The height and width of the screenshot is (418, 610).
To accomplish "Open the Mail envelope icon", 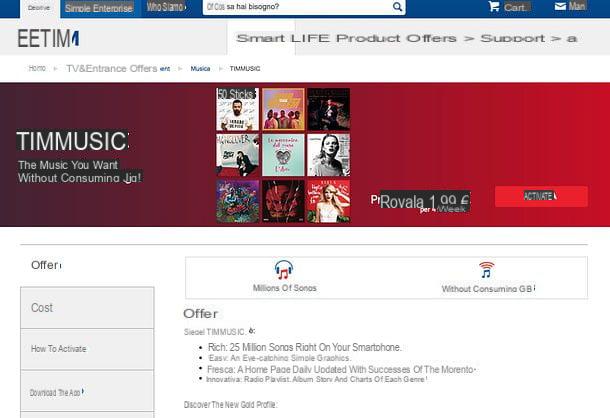I will tap(560, 6).
